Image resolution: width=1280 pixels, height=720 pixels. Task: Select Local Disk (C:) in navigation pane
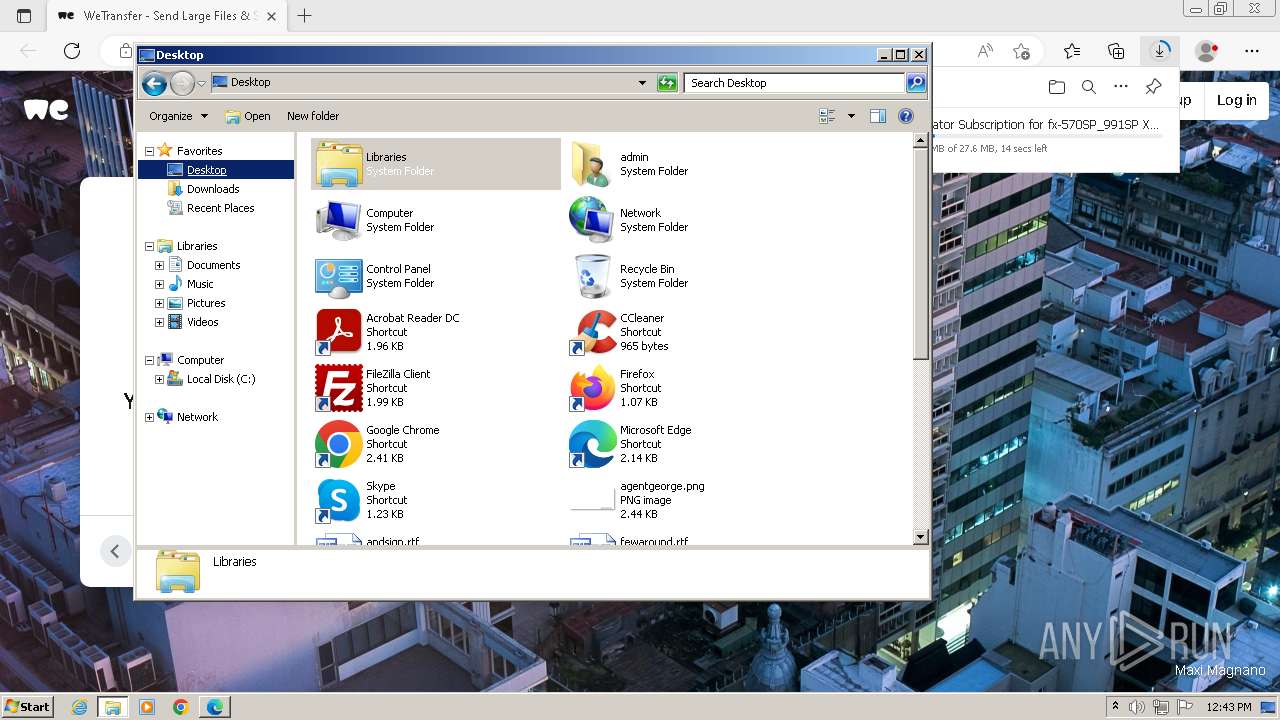point(221,379)
